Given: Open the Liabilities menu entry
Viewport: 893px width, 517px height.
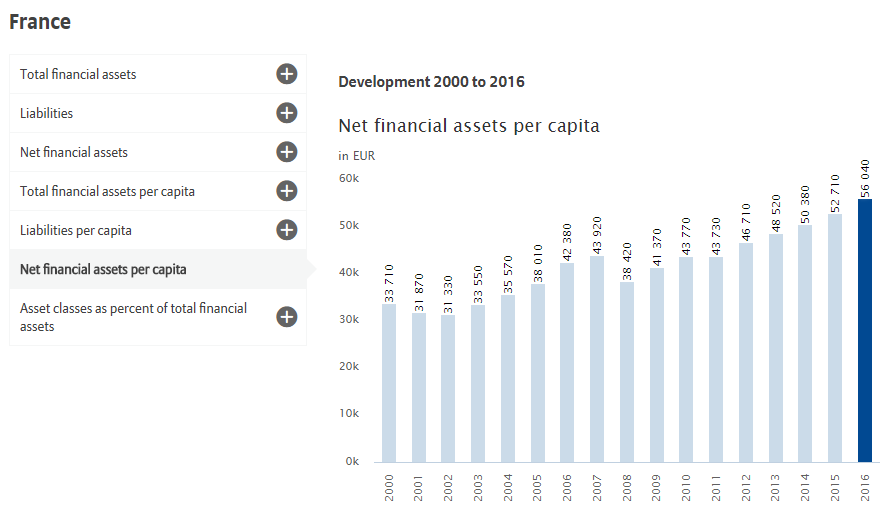Looking at the screenshot, I should (46, 113).
